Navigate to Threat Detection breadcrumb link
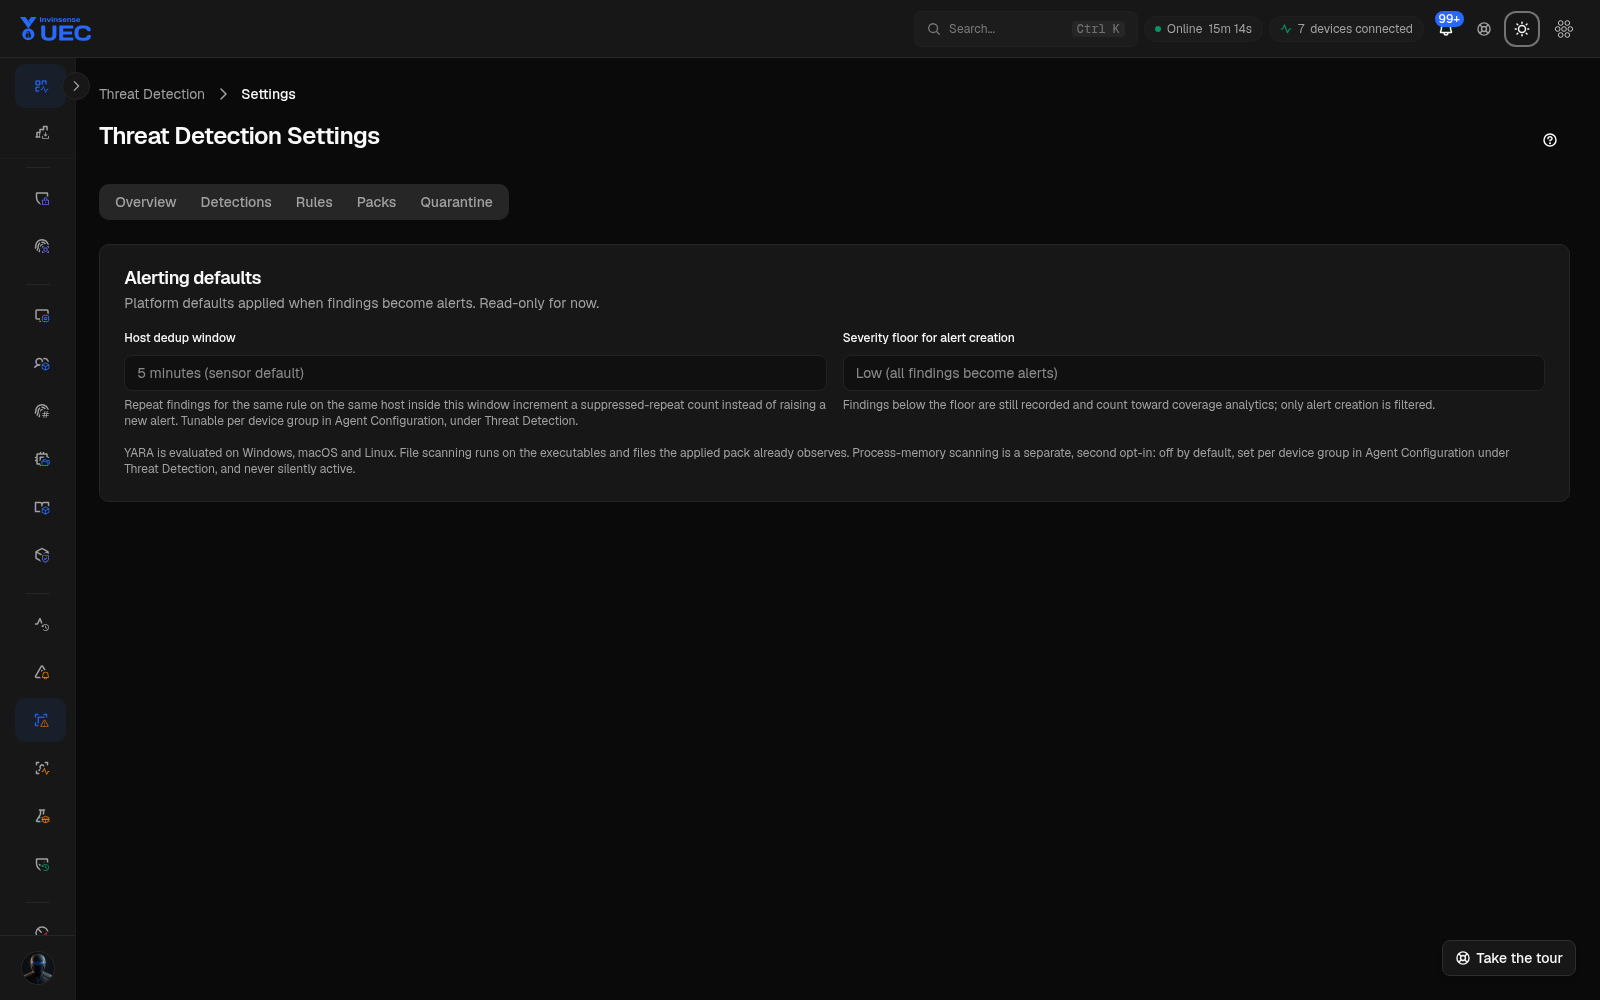The height and width of the screenshot is (1000, 1600). (152, 94)
